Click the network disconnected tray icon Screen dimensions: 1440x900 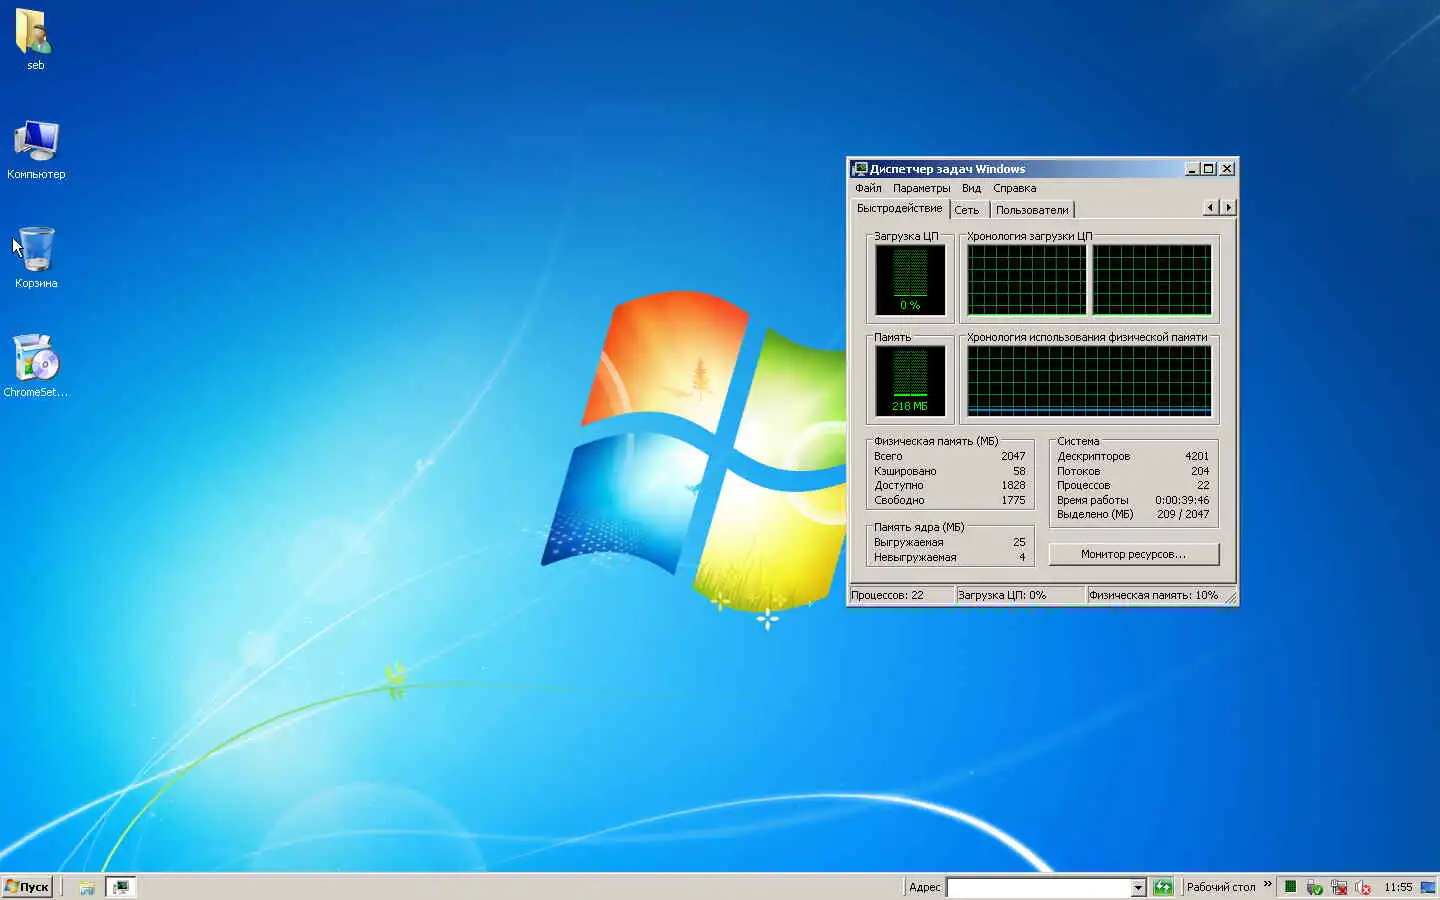[x=1339, y=887]
